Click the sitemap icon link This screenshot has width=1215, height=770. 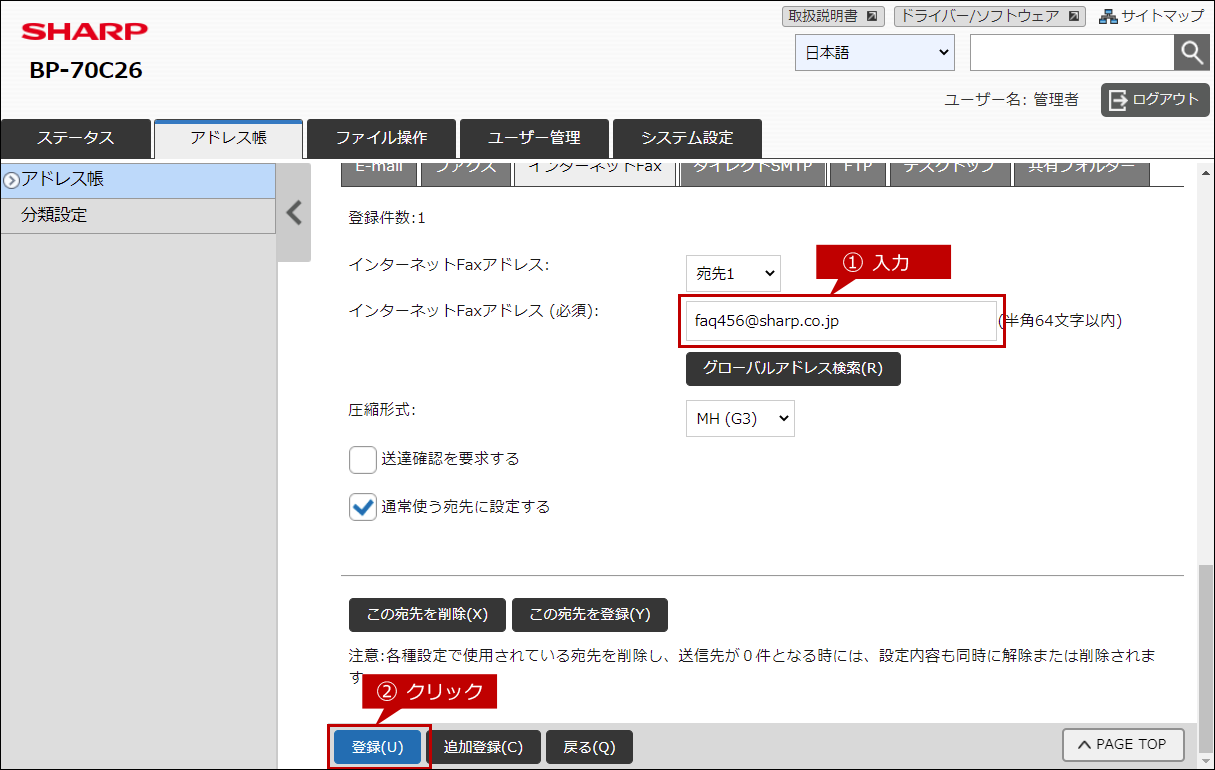point(1152,16)
